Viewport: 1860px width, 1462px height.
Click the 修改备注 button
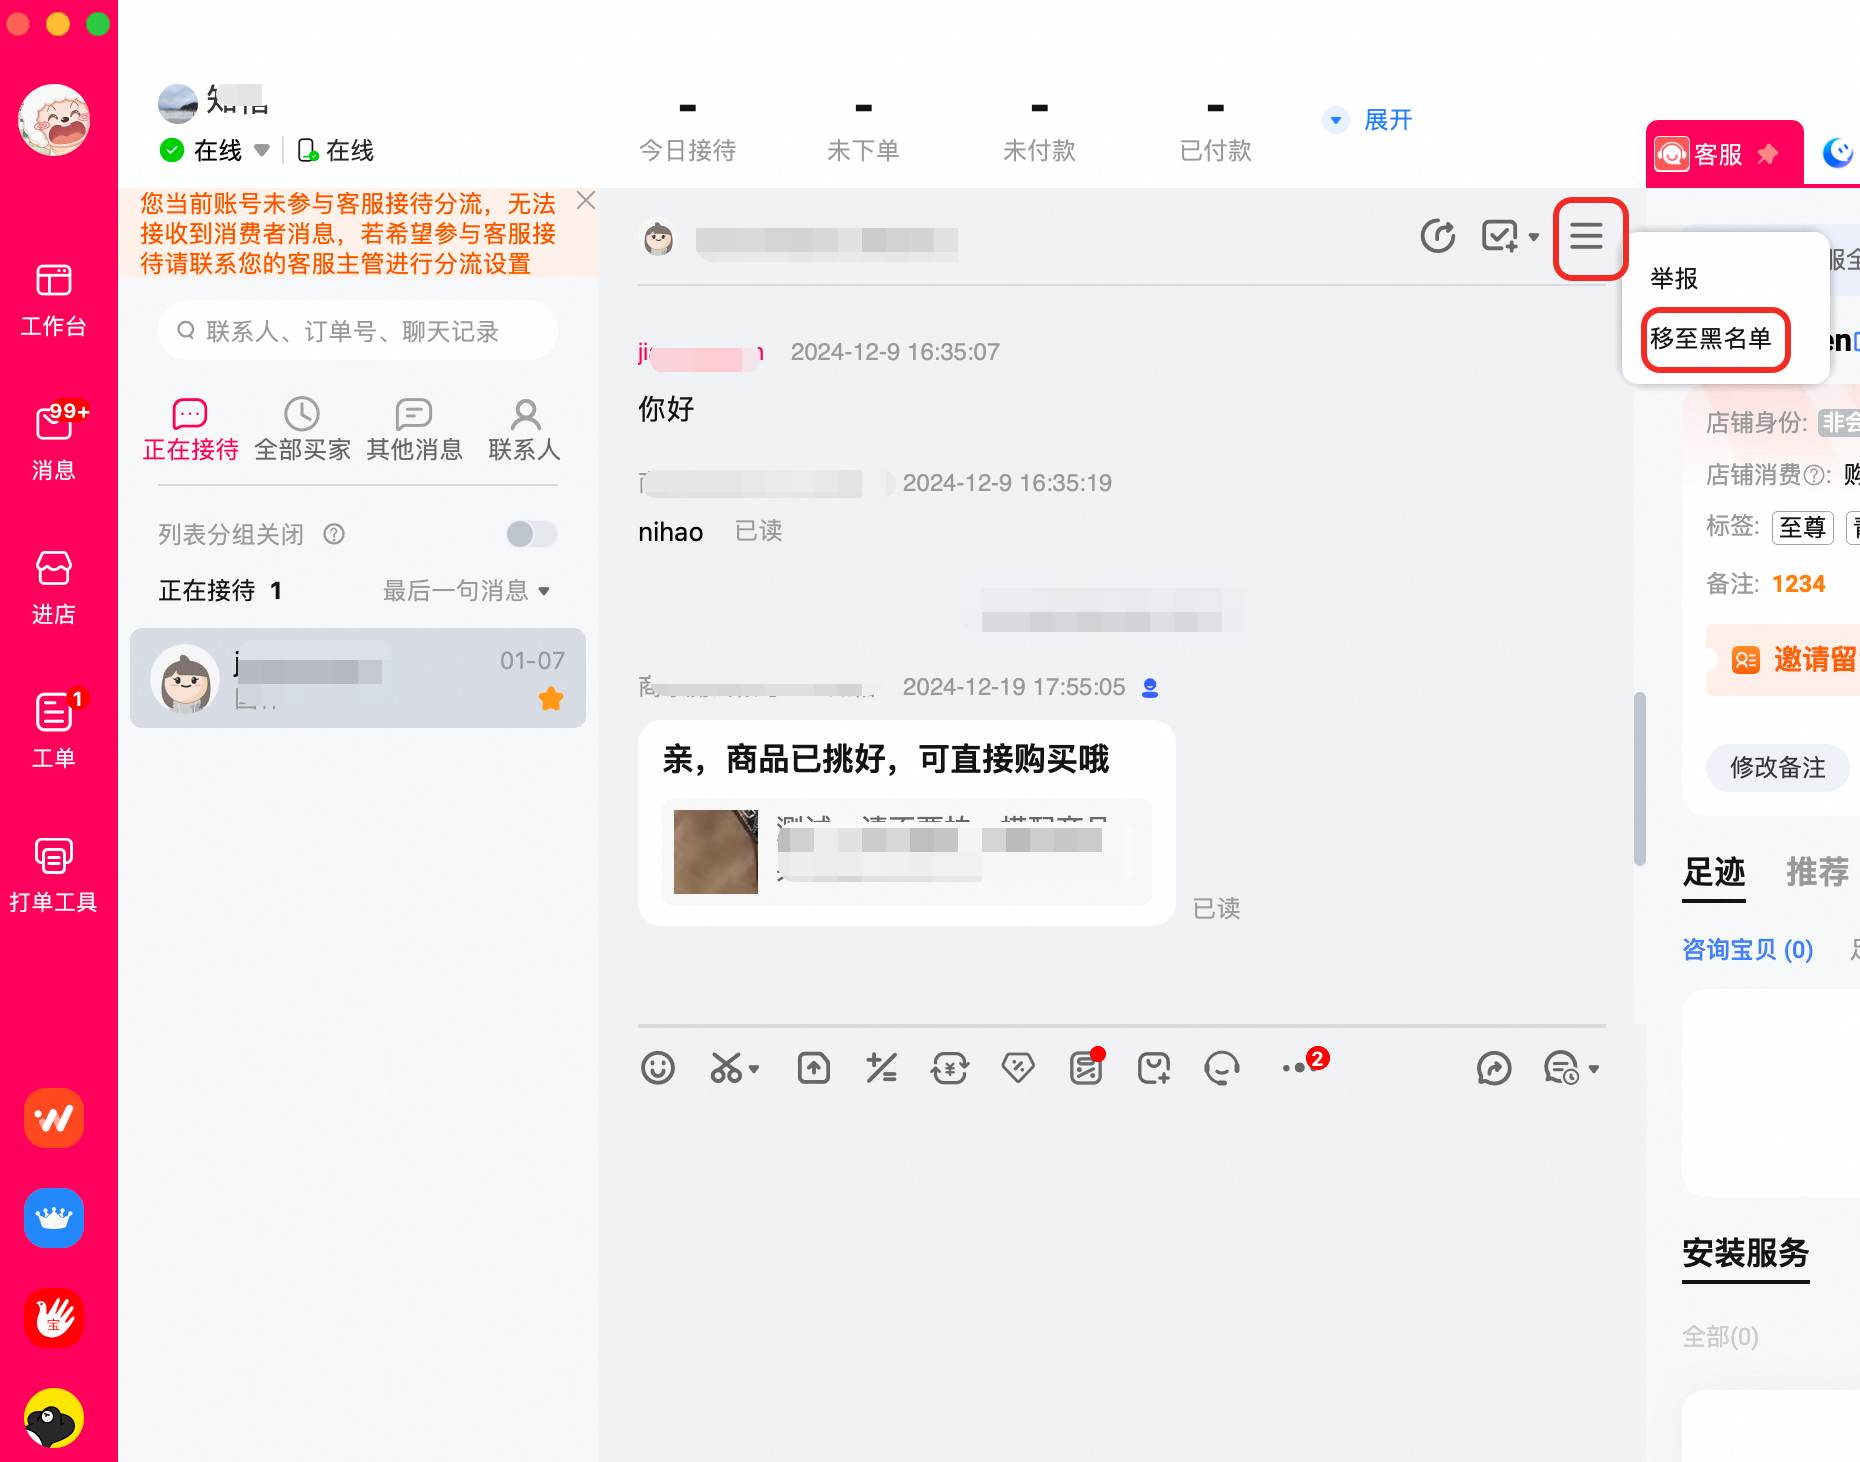[1777, 767]
